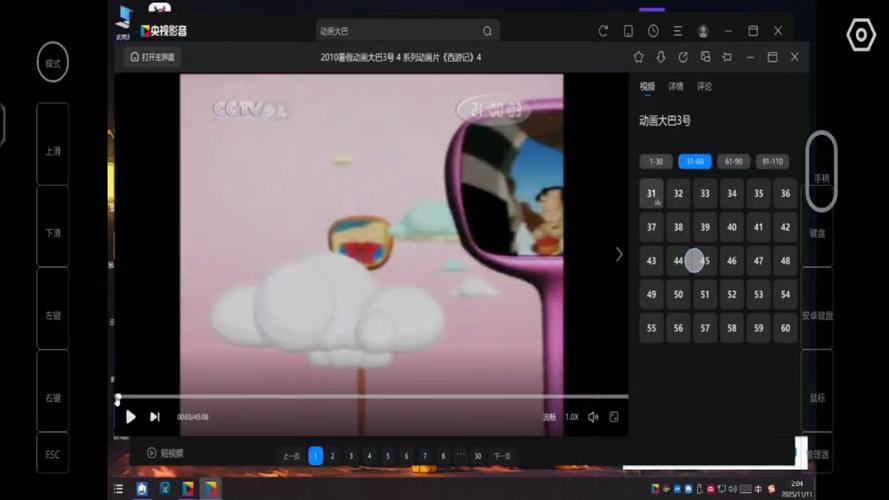The width and height of the screenshot is (889, 500).
Task: Click the 短视频 link below the player
Action: (x=166, y=453)
